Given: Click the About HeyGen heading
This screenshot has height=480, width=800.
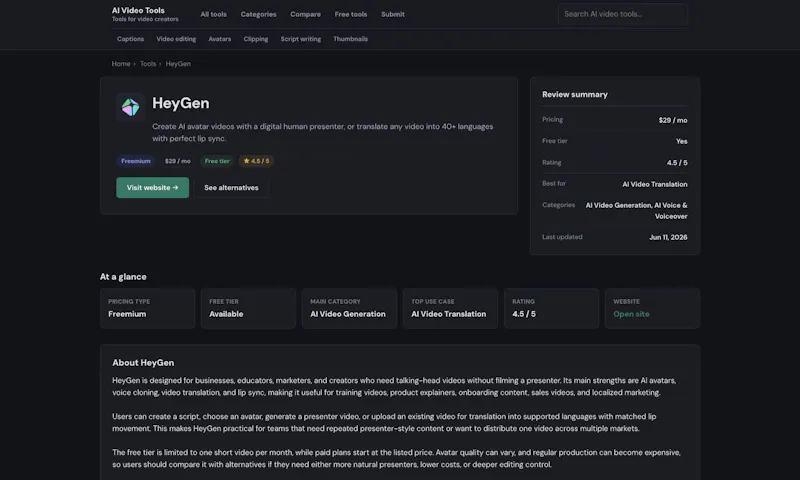Looking at the screenshot, I should point(143,363).
